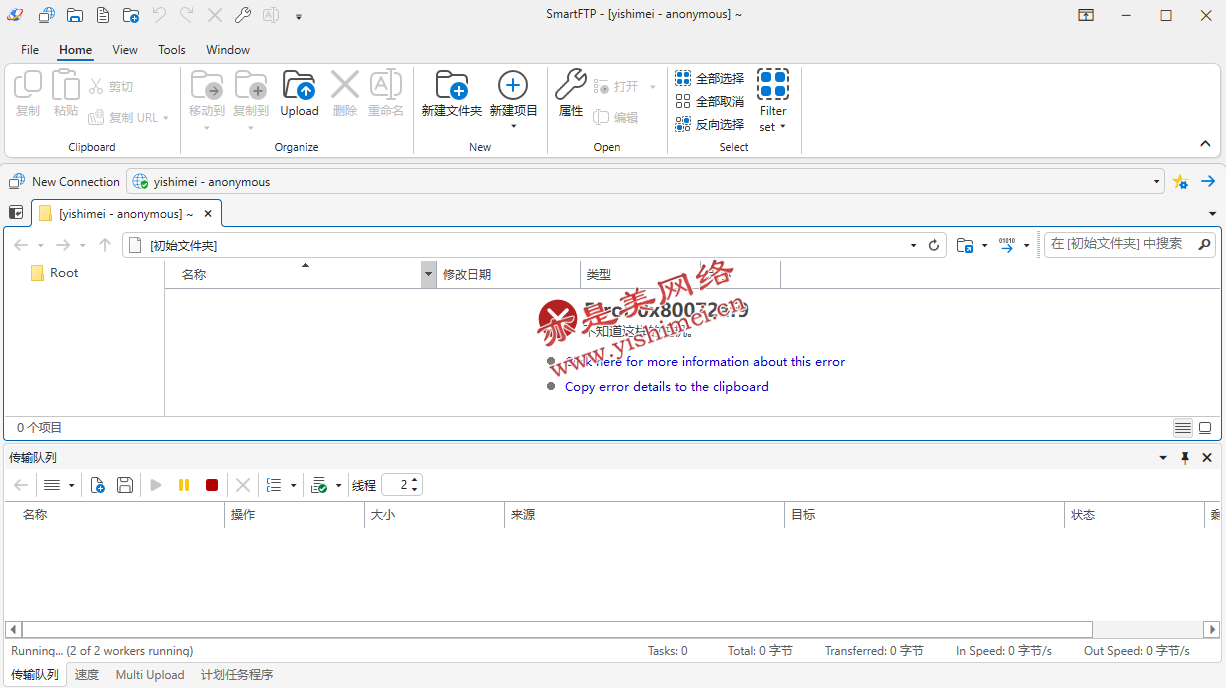Open 属性 properties wrench button

[571, 95]
